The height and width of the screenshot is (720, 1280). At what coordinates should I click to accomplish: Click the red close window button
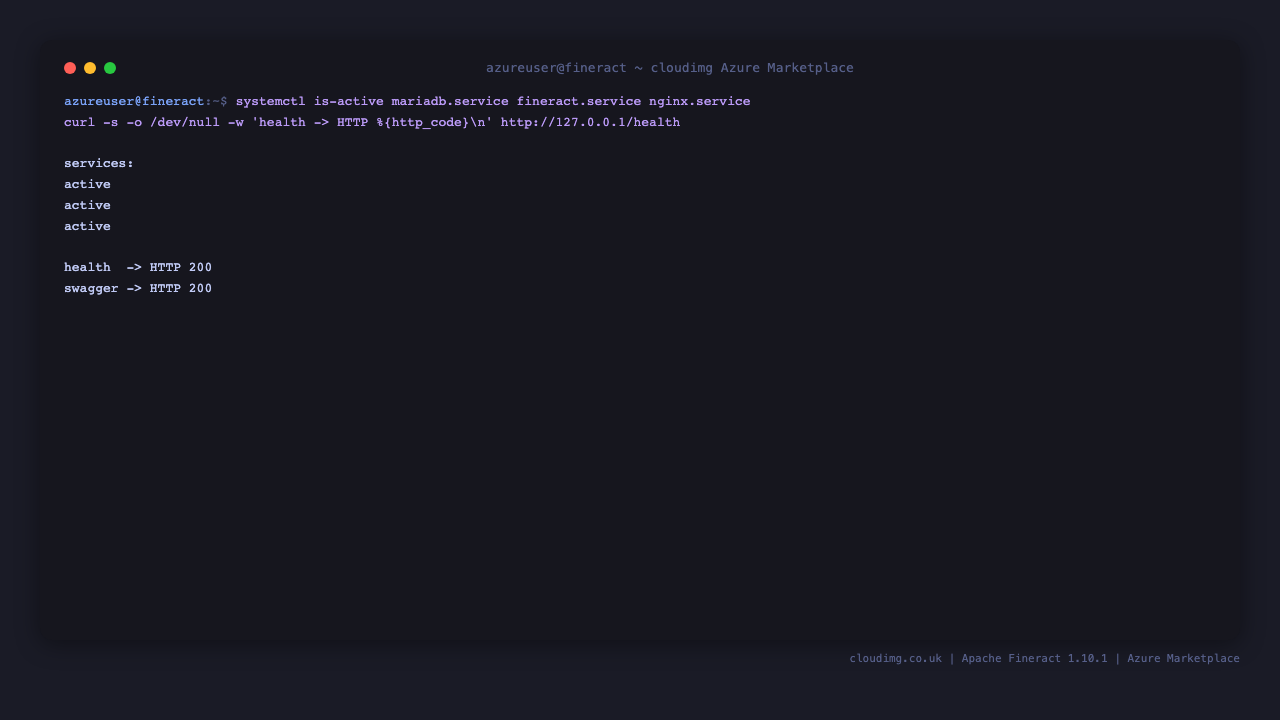tap(70, 68)
